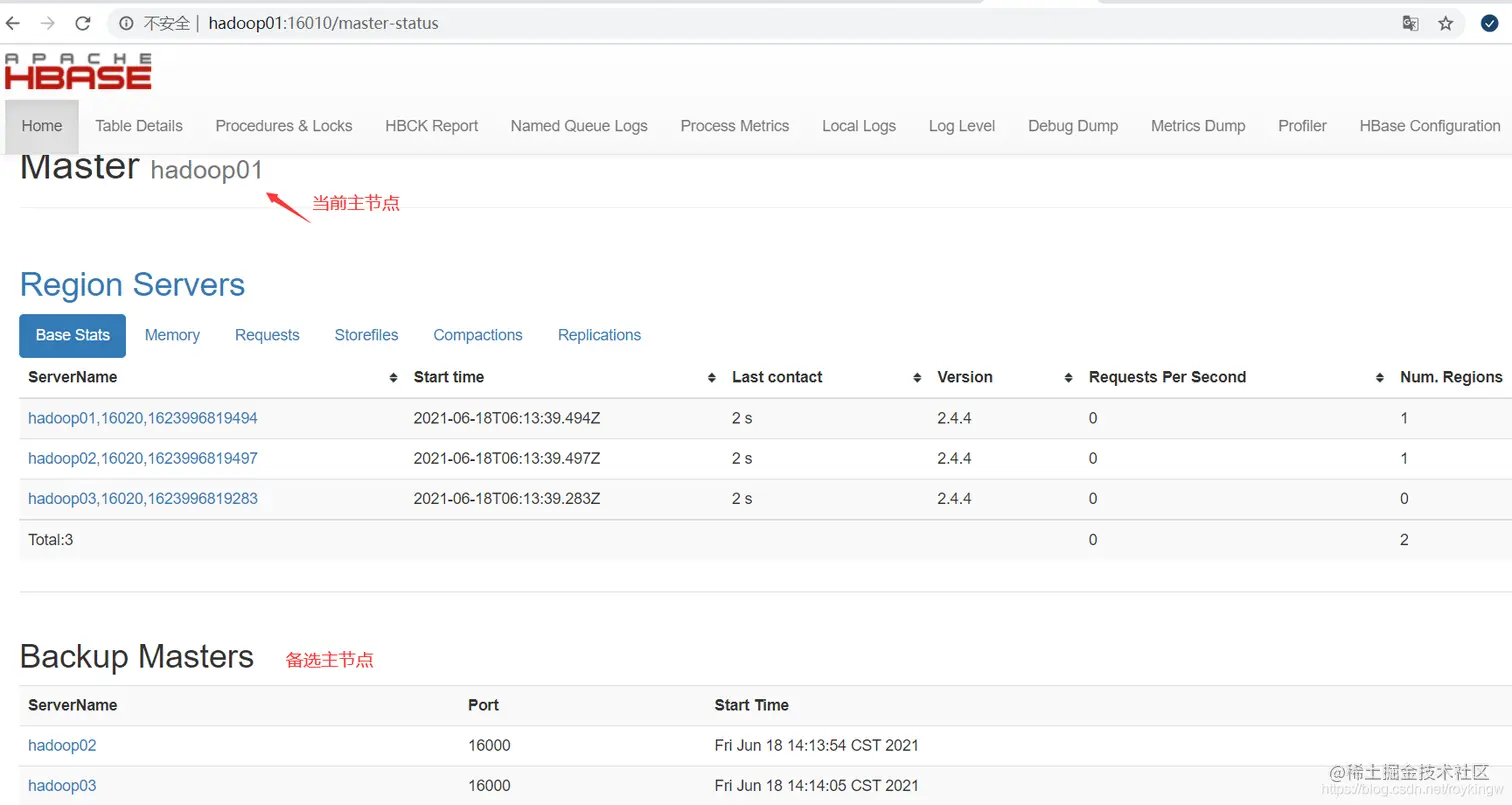This screenshot has height=805, width=1512.
Task: Click start time 2021-06-18T06:13:39.494Z cell
Action: 507,418
